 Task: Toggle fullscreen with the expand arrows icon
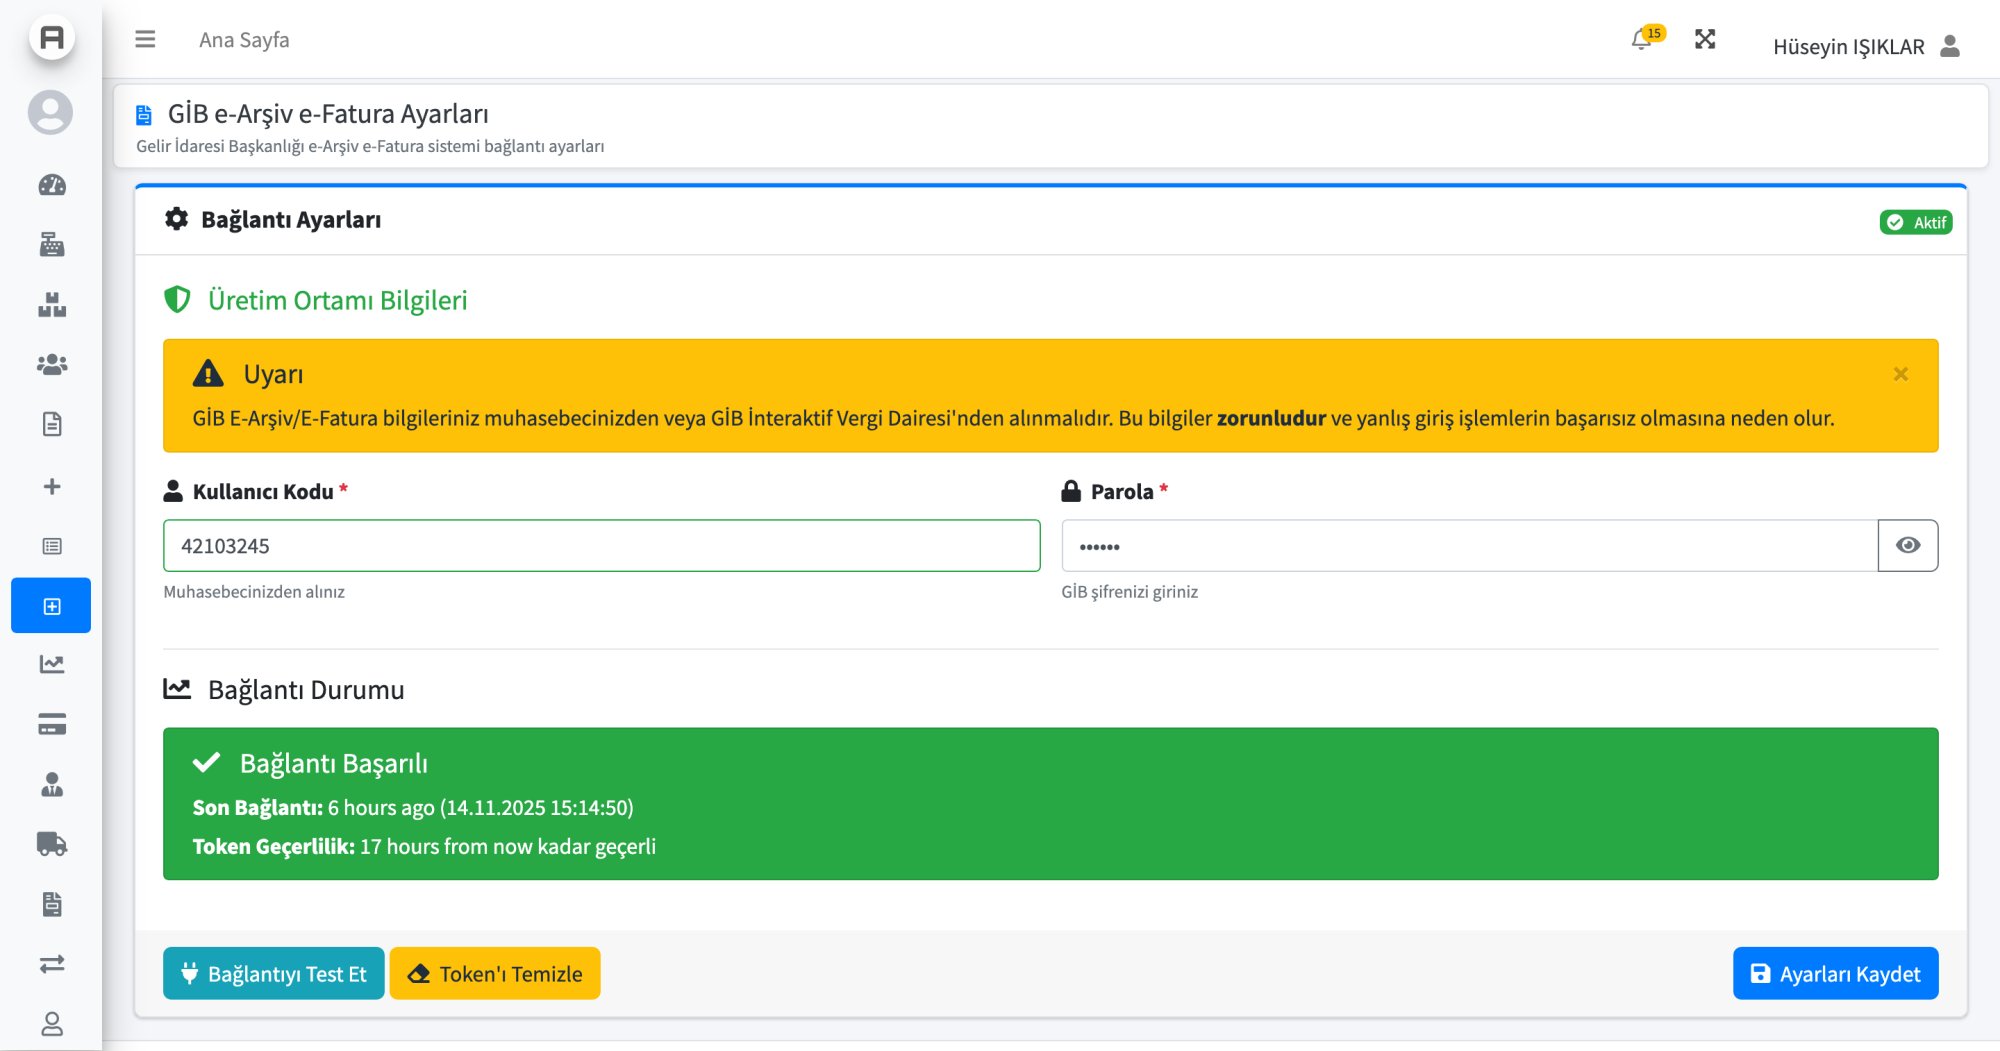(x=1705, y=39)
